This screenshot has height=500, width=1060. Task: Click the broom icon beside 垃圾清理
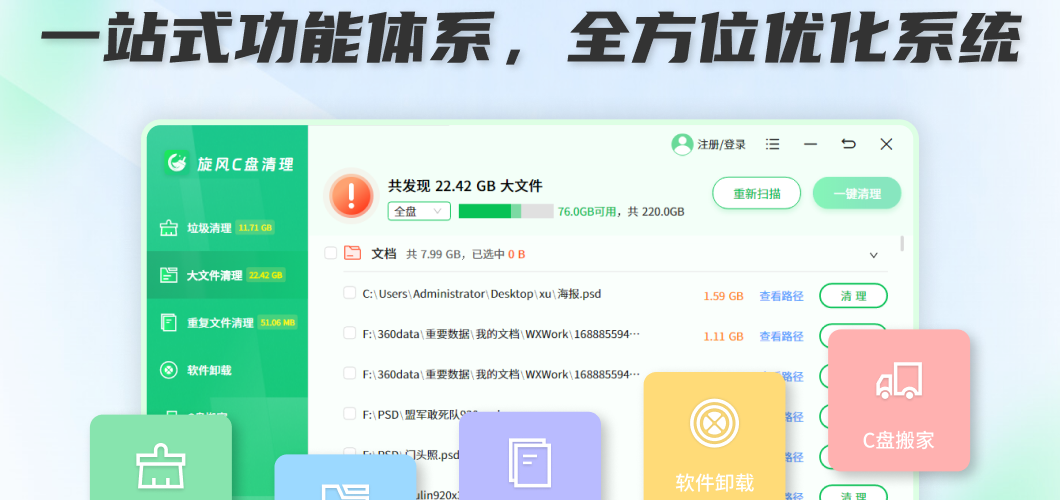(x=168, y=228)
